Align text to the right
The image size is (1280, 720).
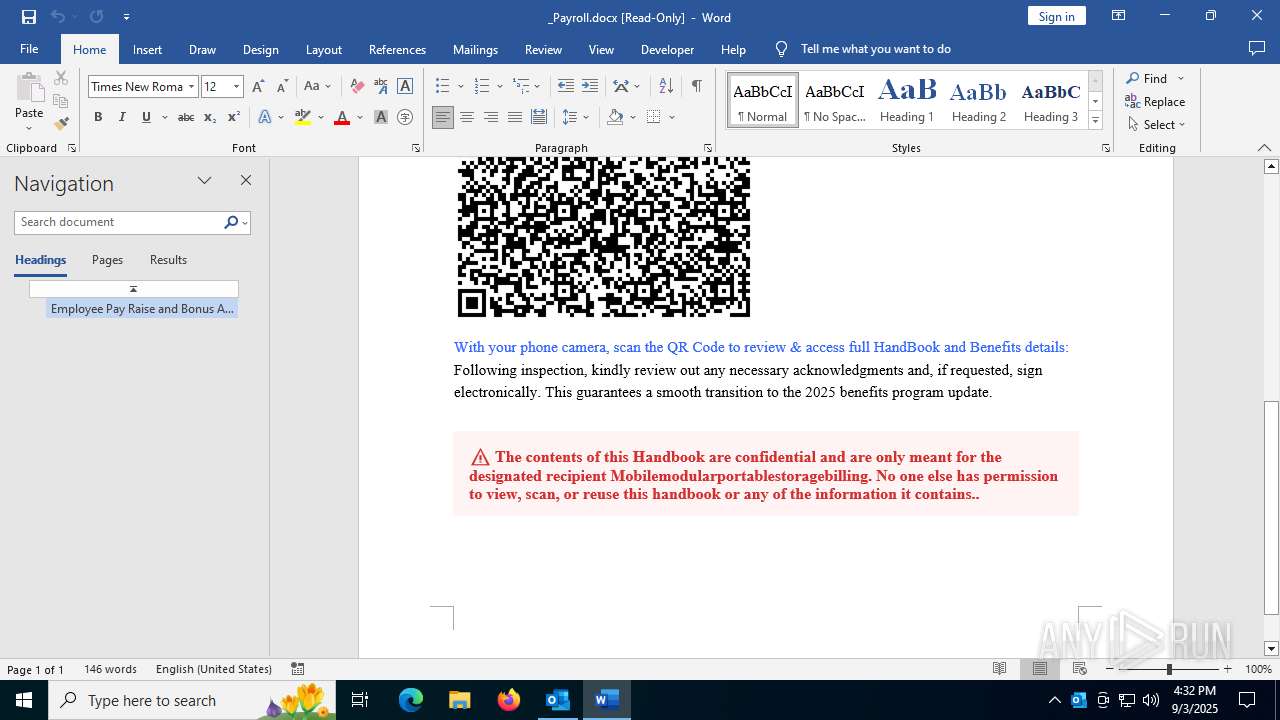point(491,117)
